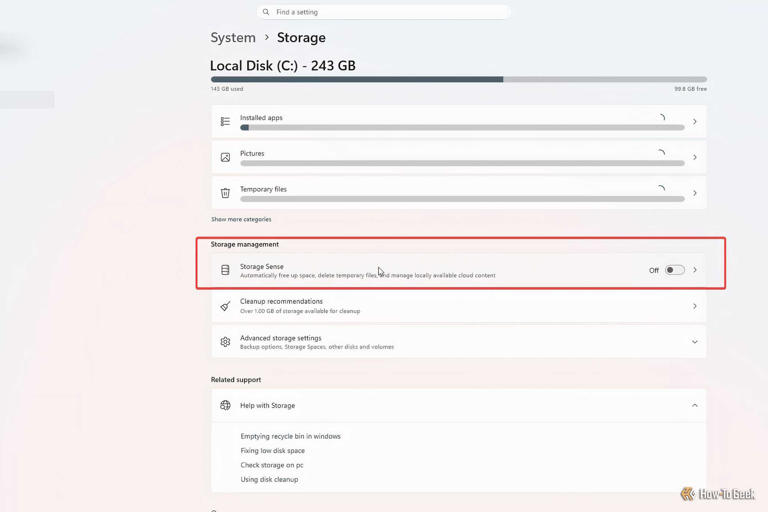Click the Cleanup recommendations broom icon

pos(225,306)
